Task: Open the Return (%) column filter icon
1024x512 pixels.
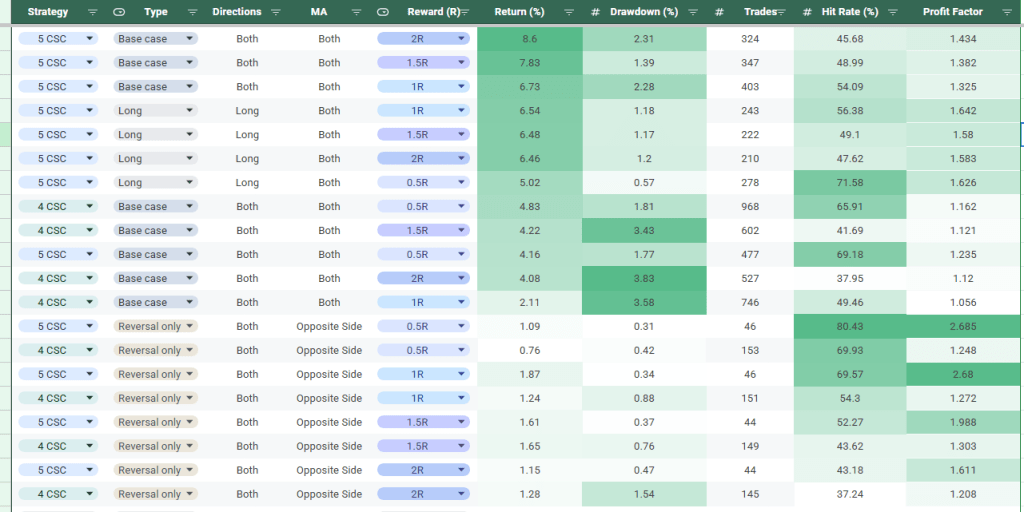Action: pyautogui.click(x=569, y=12)
